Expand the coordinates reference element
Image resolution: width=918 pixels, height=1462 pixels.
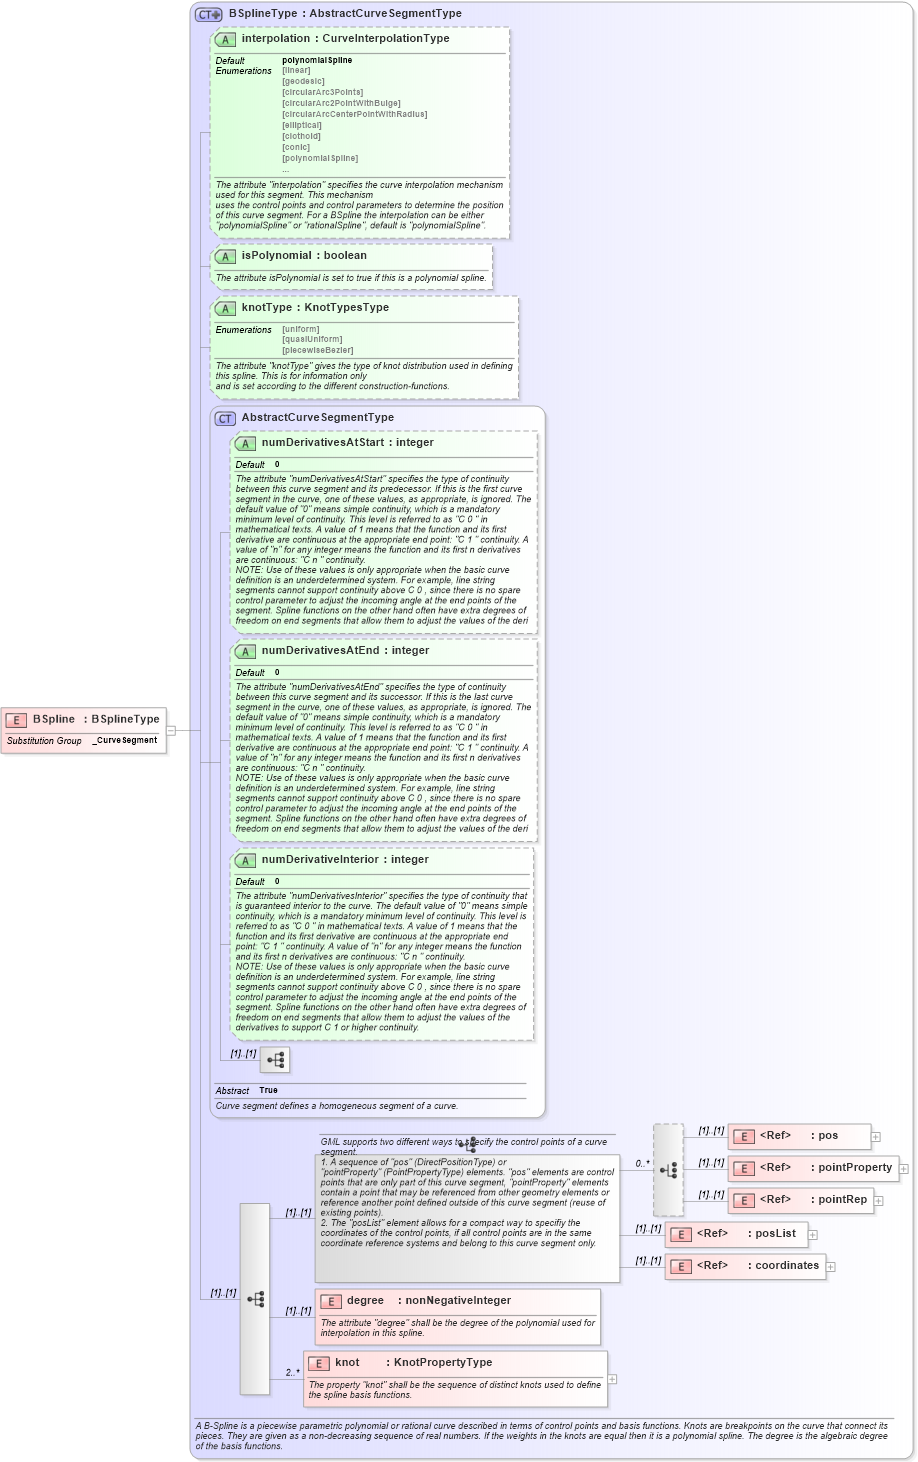[x=830, y=1266]
